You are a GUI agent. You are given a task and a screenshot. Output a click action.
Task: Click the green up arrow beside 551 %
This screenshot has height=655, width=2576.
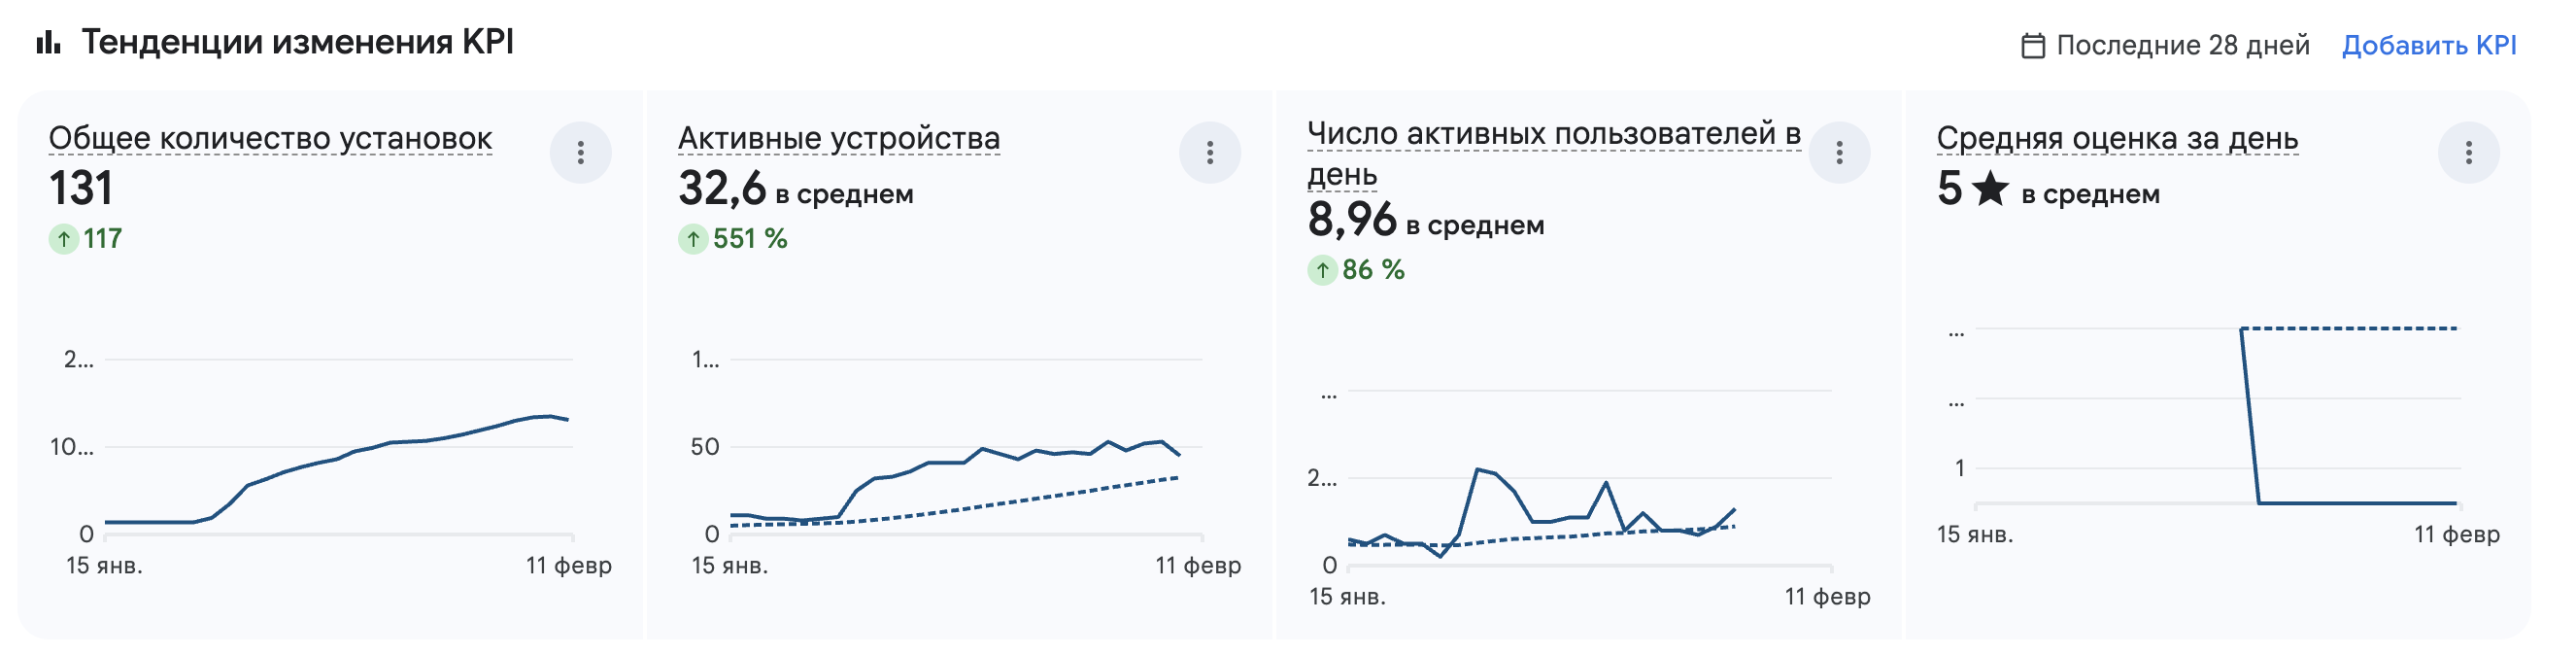(x=693, y=239)
